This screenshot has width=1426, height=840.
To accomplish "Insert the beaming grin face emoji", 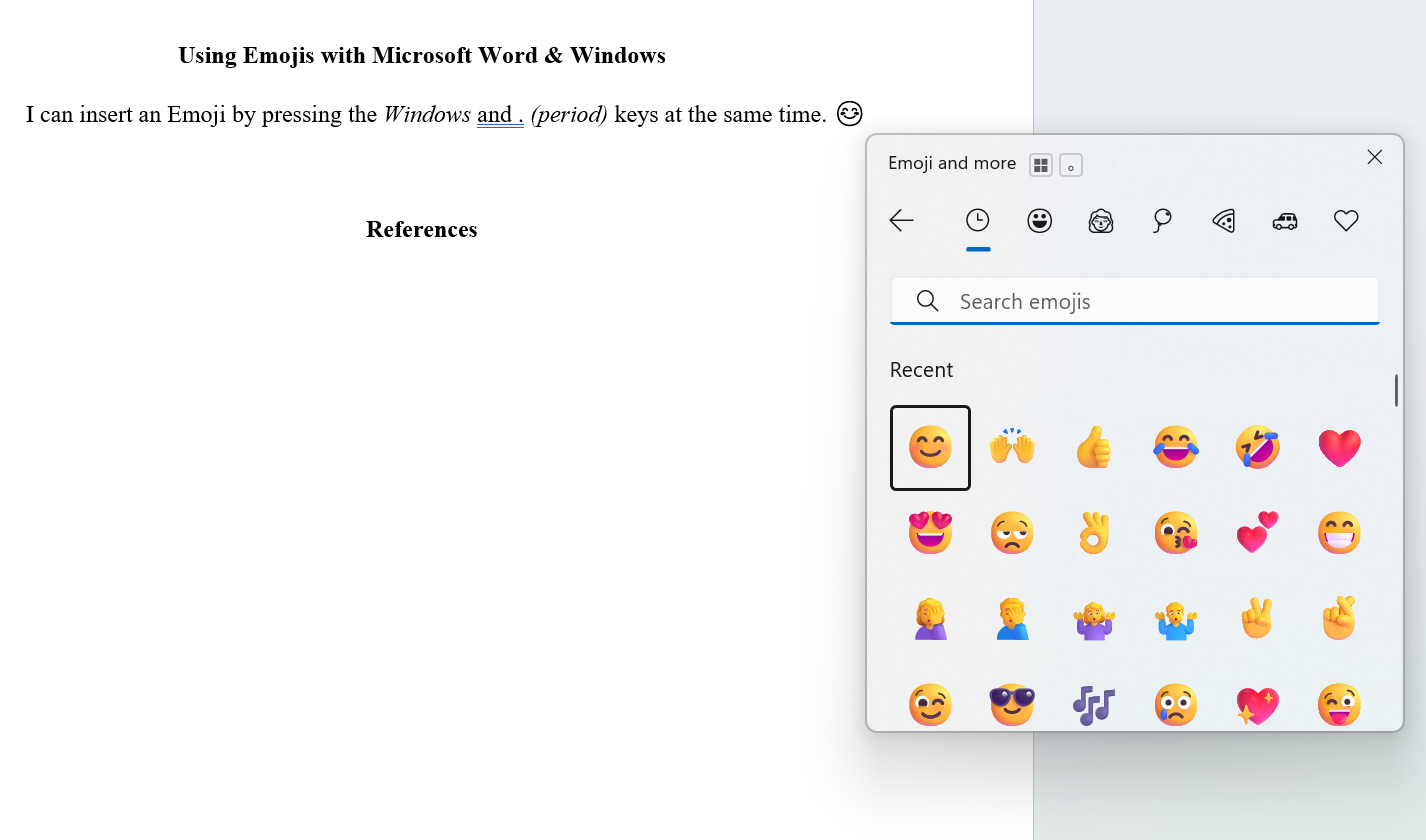I will tap(1340, 533).
